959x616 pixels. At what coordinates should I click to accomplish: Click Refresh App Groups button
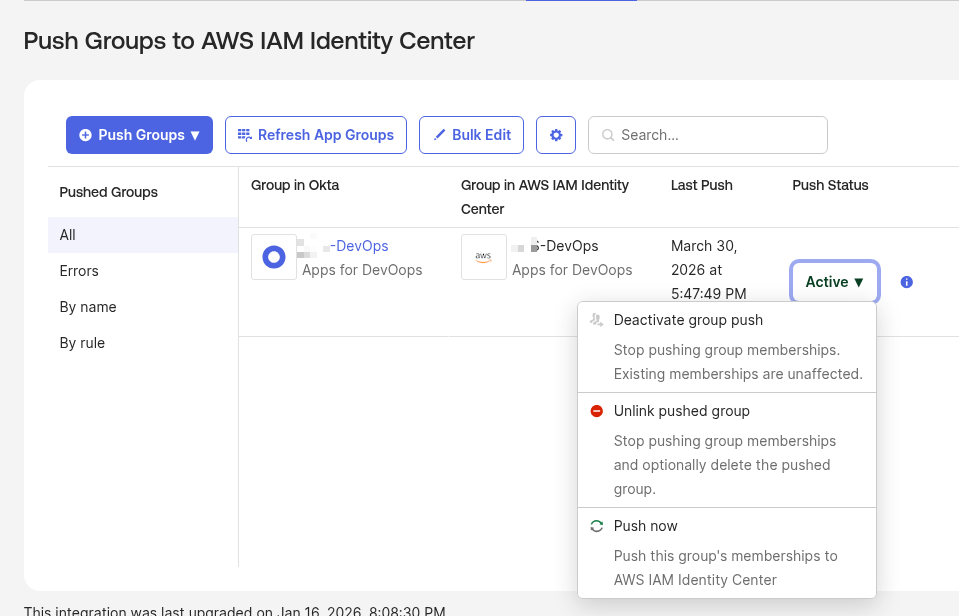click(316, 135)
